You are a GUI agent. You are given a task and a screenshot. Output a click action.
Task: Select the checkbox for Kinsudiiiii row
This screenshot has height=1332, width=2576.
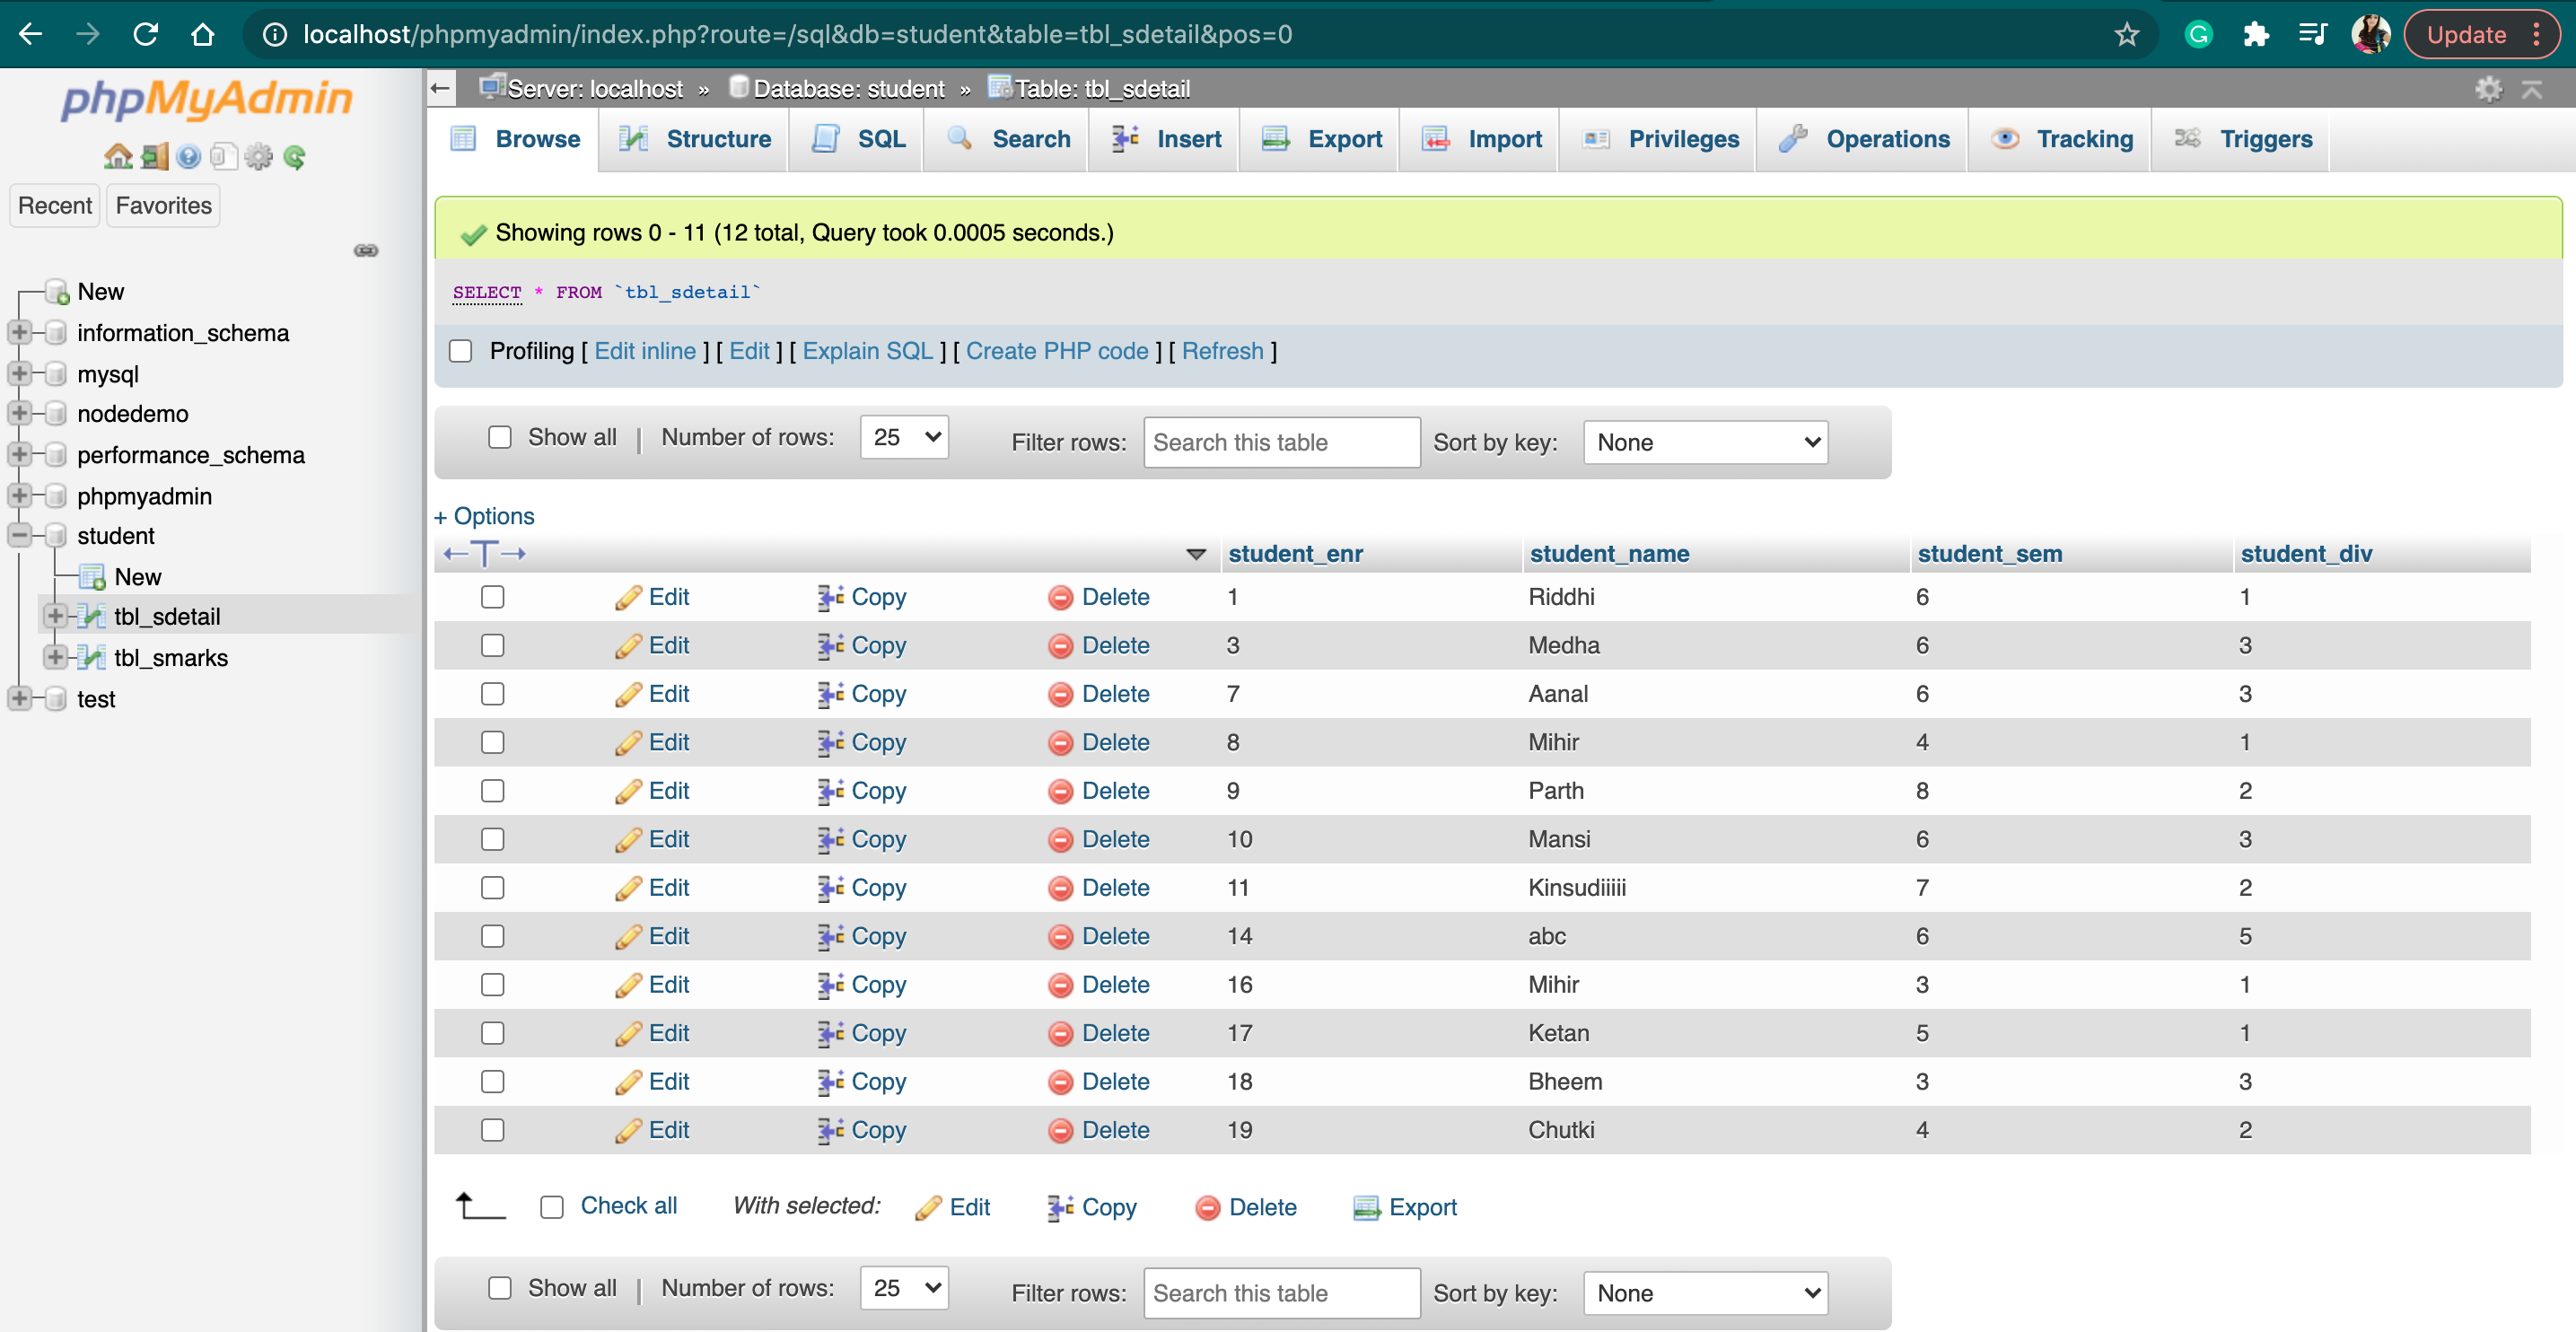click(x=492, y=888)
